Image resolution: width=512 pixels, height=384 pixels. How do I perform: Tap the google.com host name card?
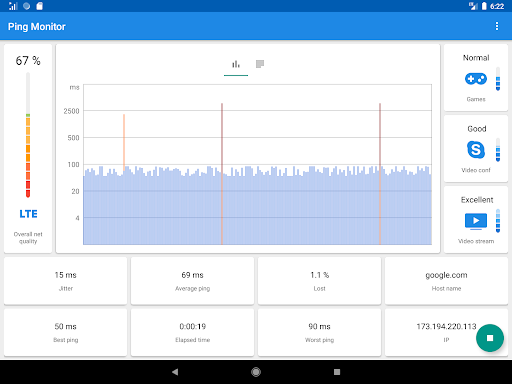coord(446,281)
